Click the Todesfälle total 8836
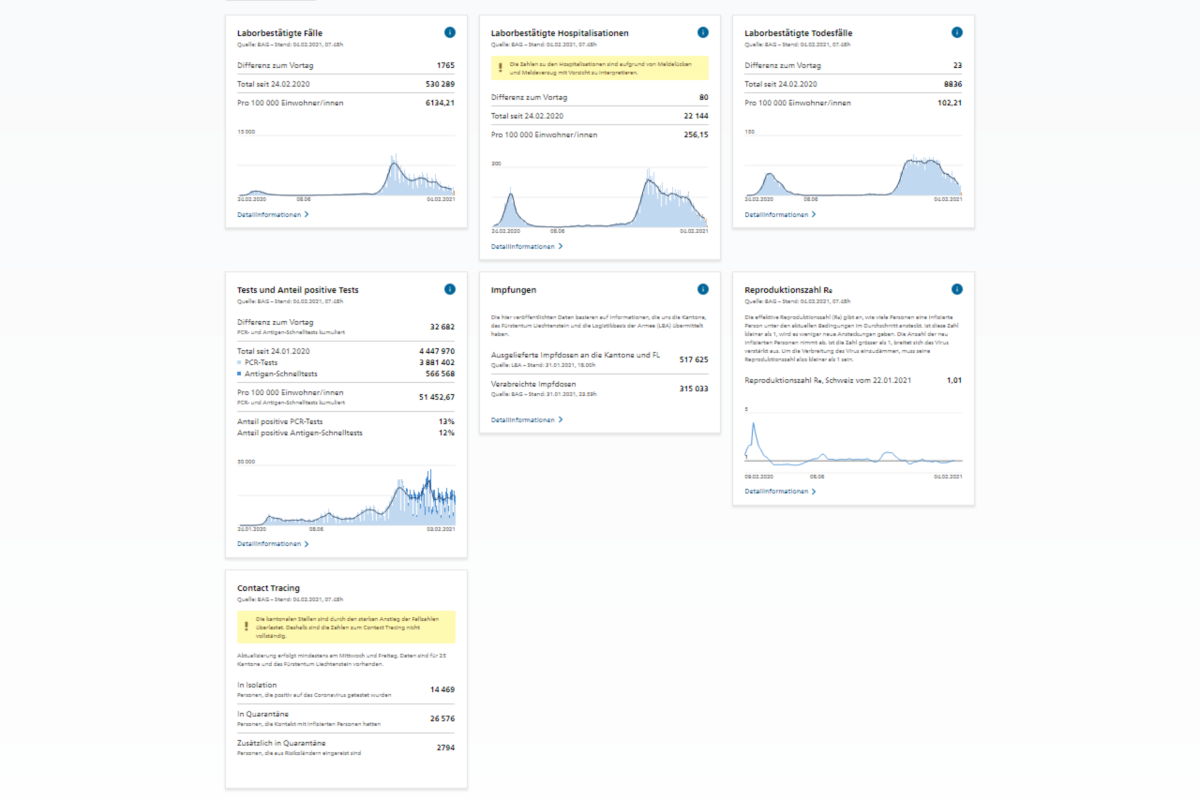Viewport: 1200px width, 800px height. tap(953, 84)
